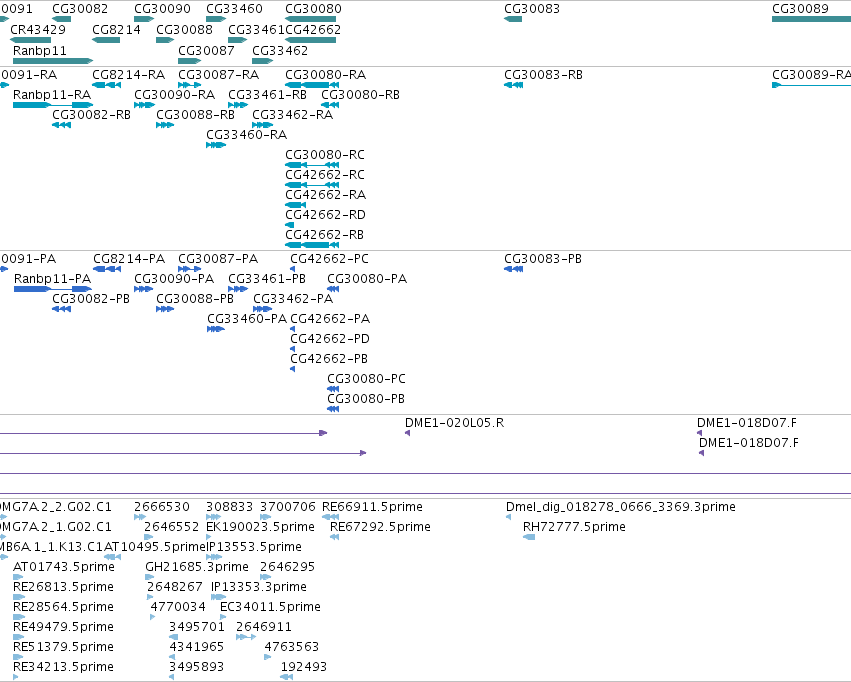Select transcript CG42662-RB
This screenshot has width=851, height=682.
(x=325, y=235)
